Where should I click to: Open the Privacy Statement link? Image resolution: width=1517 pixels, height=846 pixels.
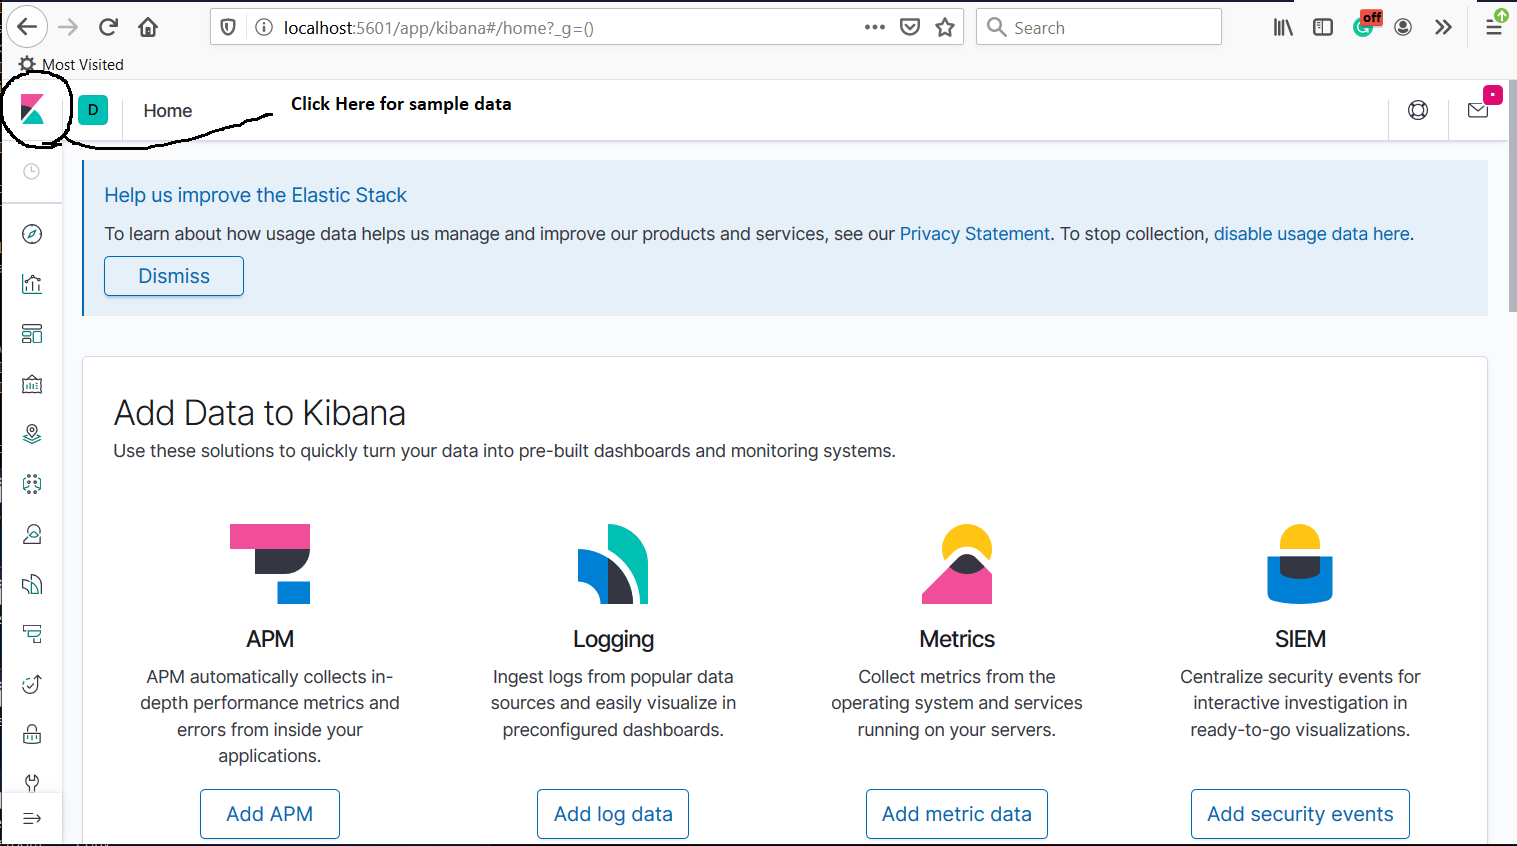975,234
